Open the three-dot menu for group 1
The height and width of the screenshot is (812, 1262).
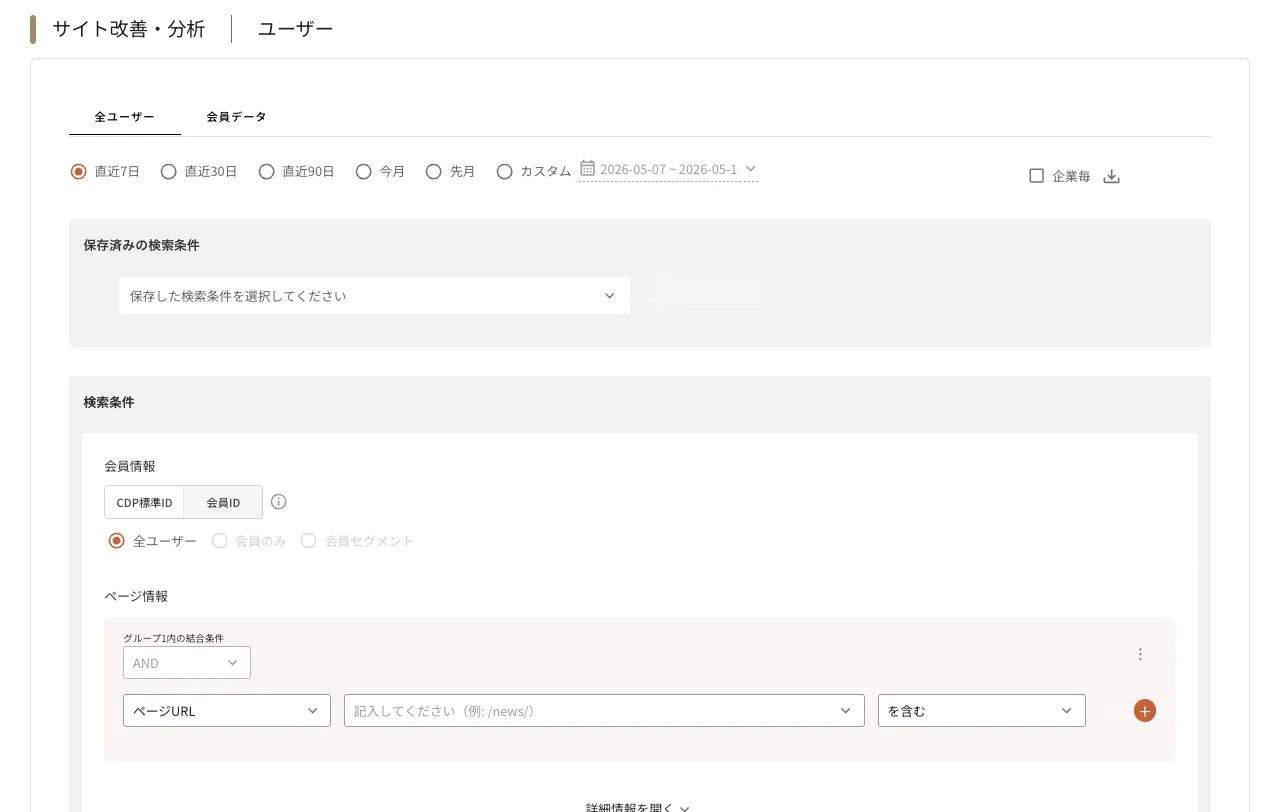pos(1140,654)
